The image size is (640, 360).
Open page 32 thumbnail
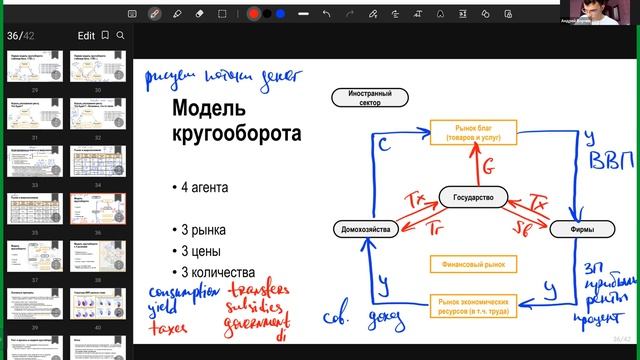click(98, 113)
